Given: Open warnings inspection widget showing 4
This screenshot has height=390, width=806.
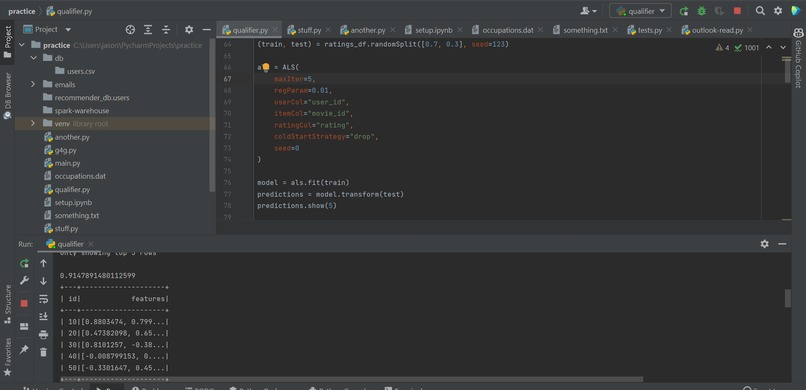Looking at the screenshot, I should click(722, 48).
